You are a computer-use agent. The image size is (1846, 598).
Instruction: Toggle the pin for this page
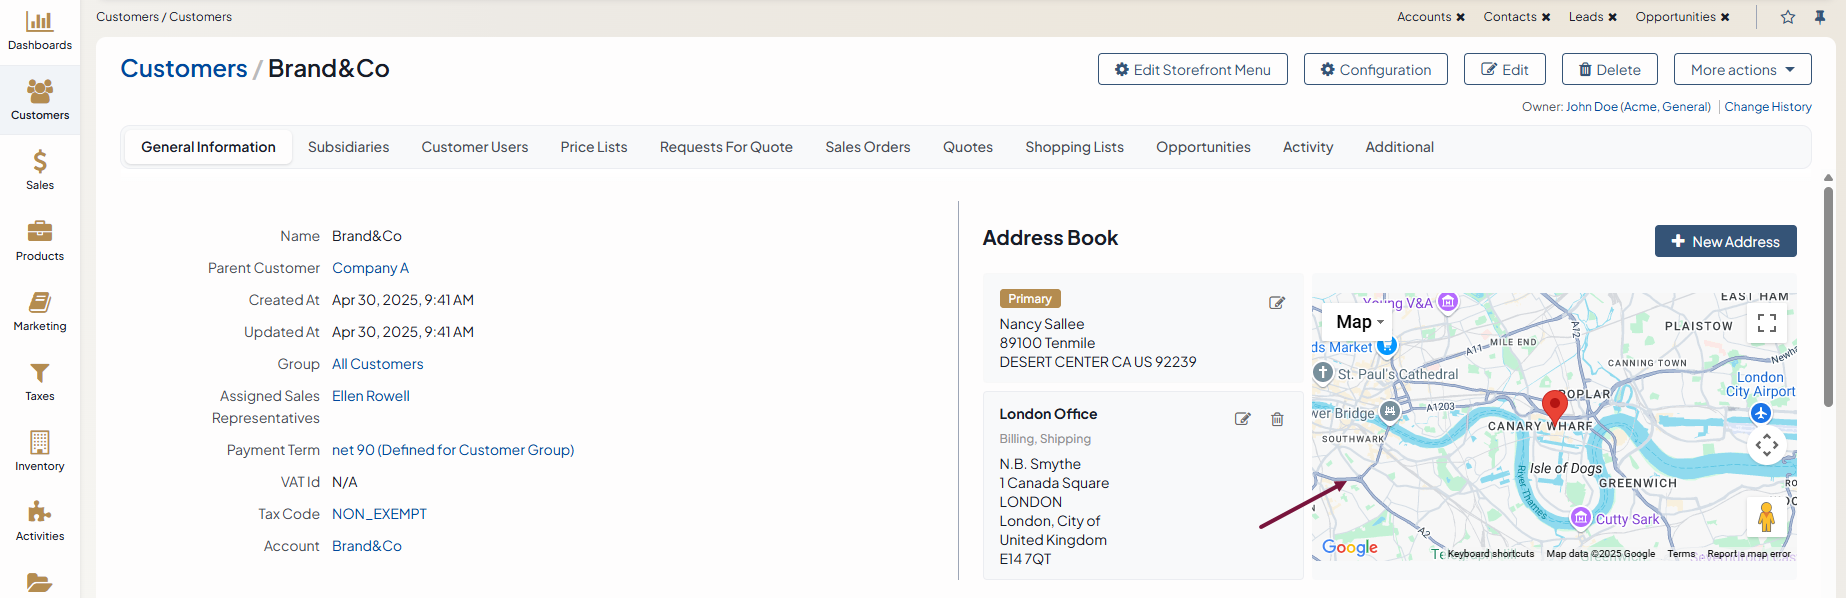coord(1820,17)
